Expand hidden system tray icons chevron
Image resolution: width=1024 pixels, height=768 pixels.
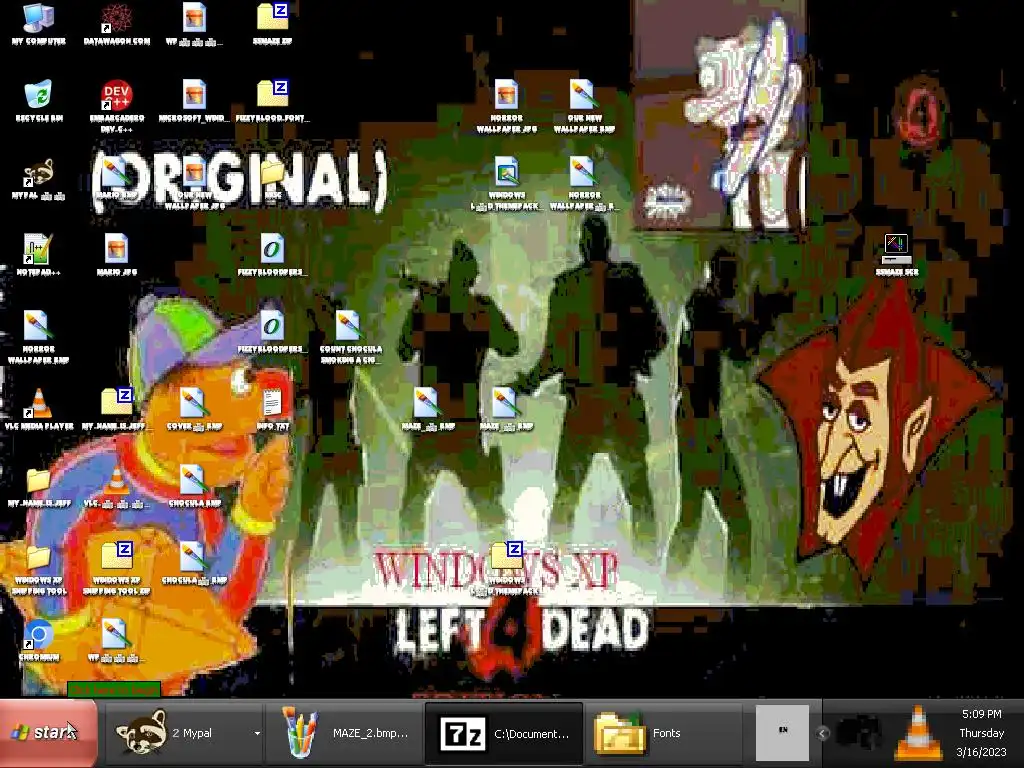823,733
